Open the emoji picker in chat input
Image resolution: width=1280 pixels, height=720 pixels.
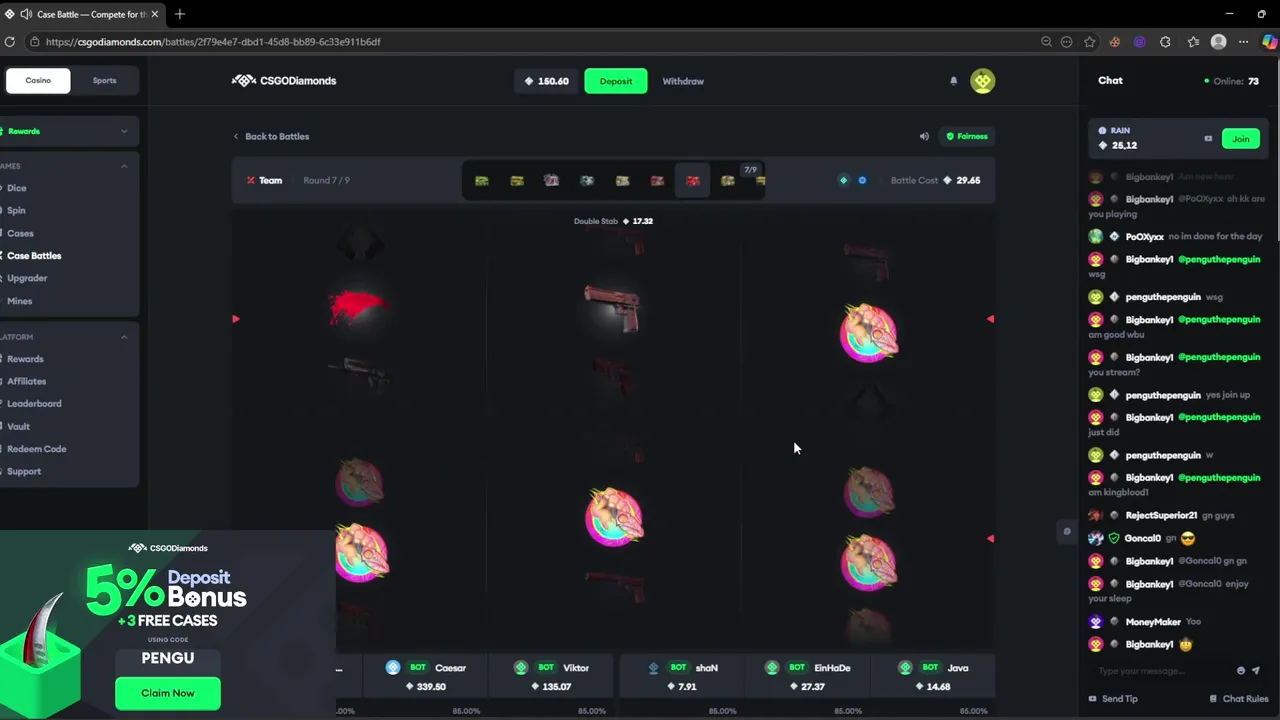coord(1241,671)
